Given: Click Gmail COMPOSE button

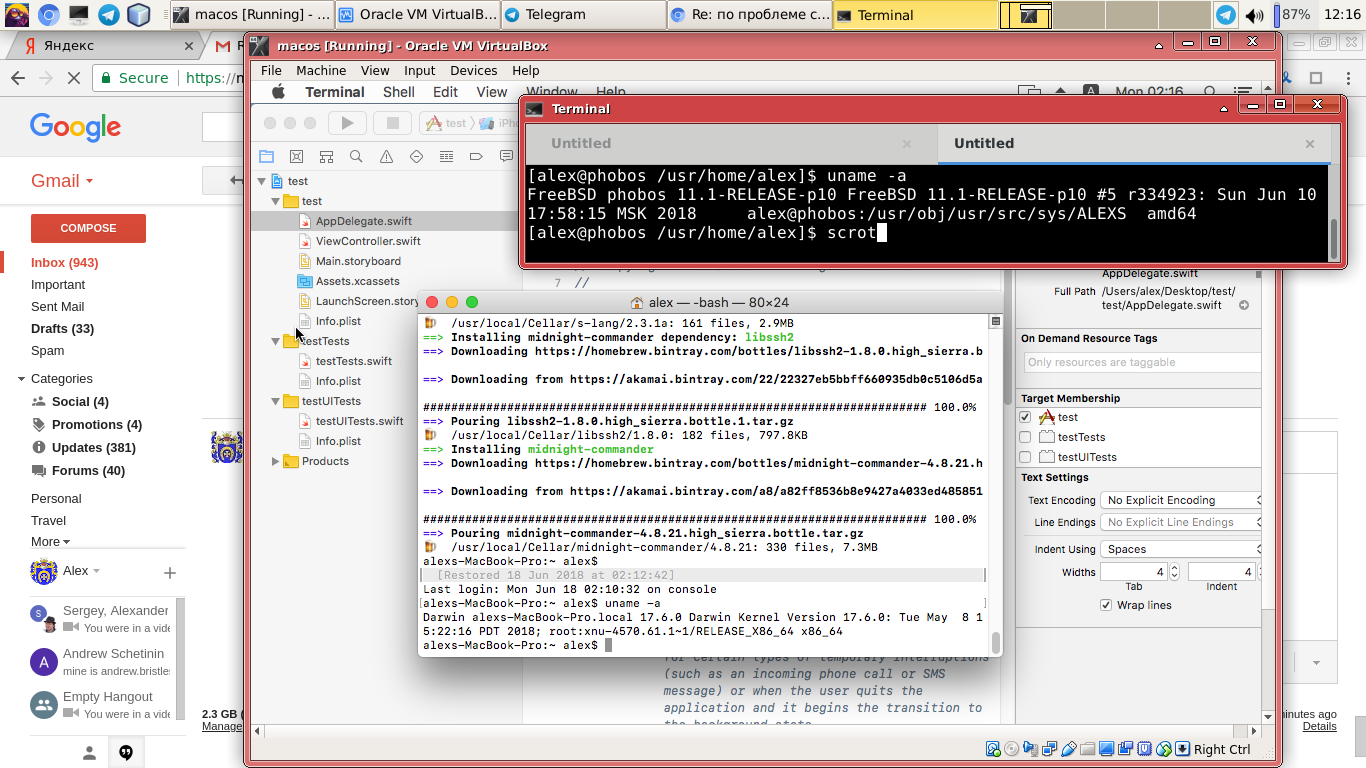Looking at the screenshot, I should [88, 228].
